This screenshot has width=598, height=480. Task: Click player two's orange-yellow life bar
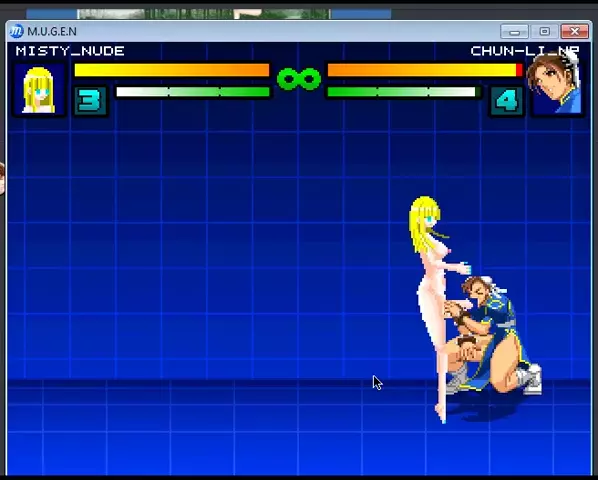pos(425,70)
